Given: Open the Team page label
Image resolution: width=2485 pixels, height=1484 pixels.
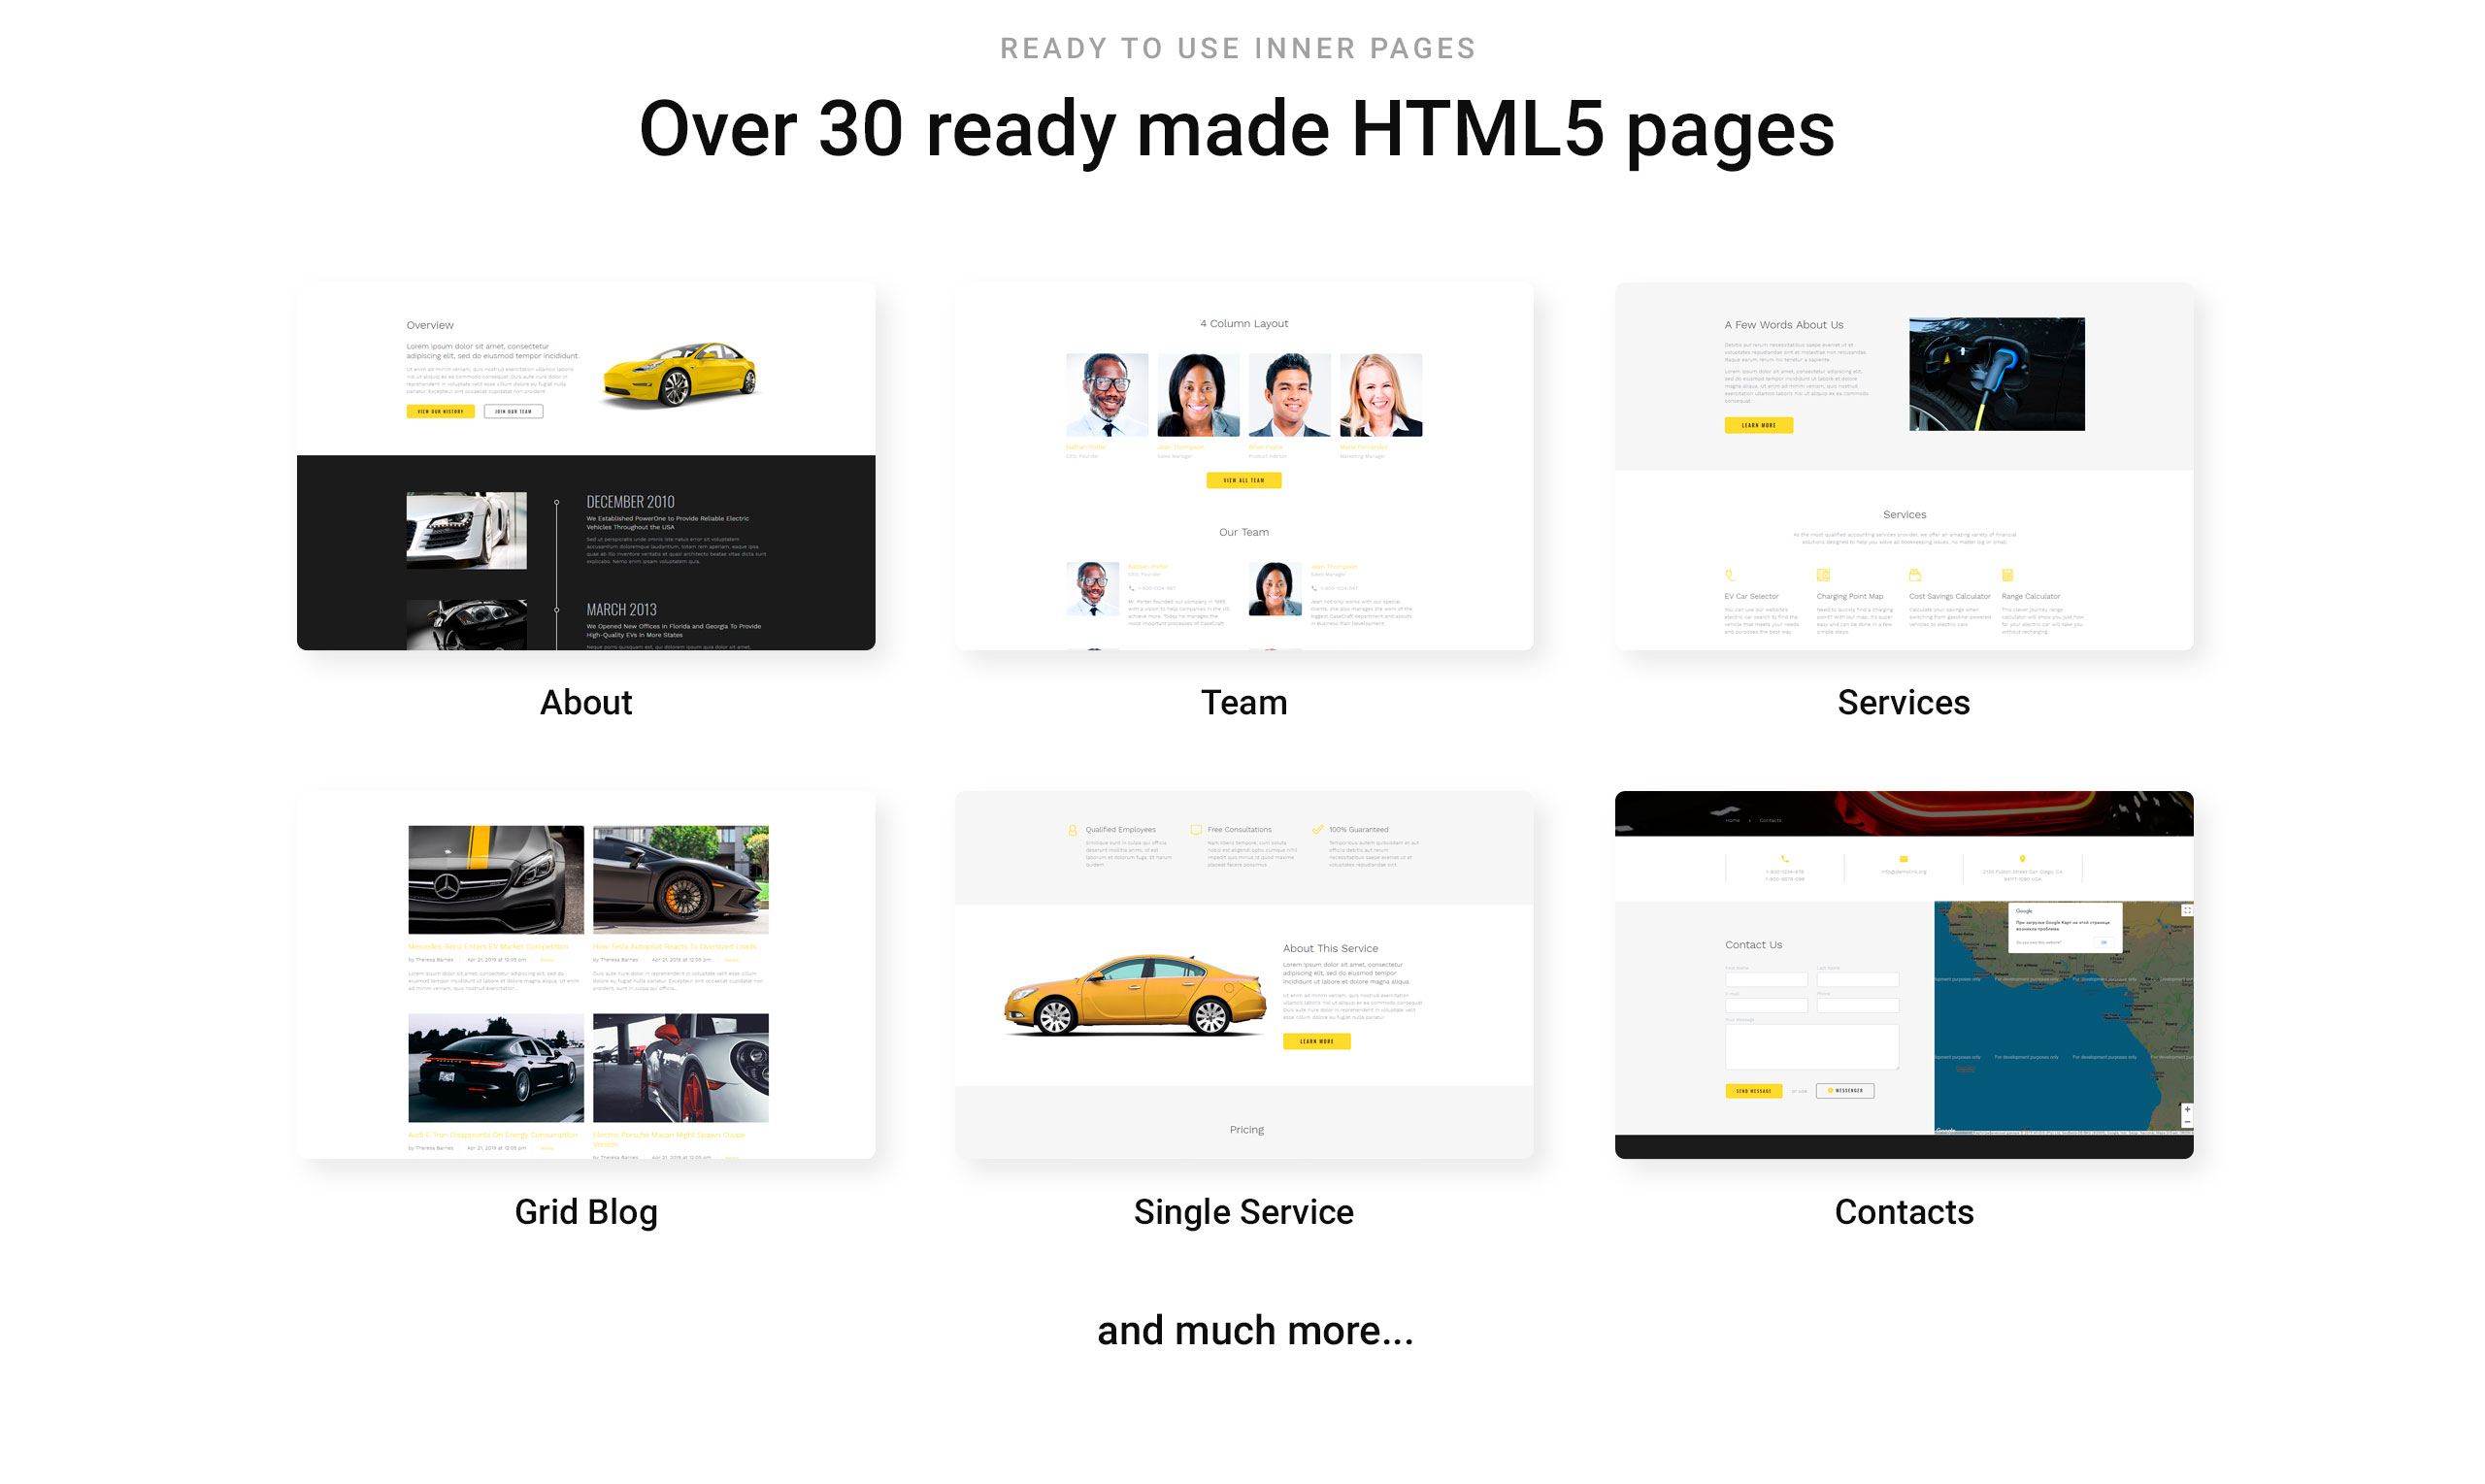Looking at the screenshot, I should tap(1243, 703).
